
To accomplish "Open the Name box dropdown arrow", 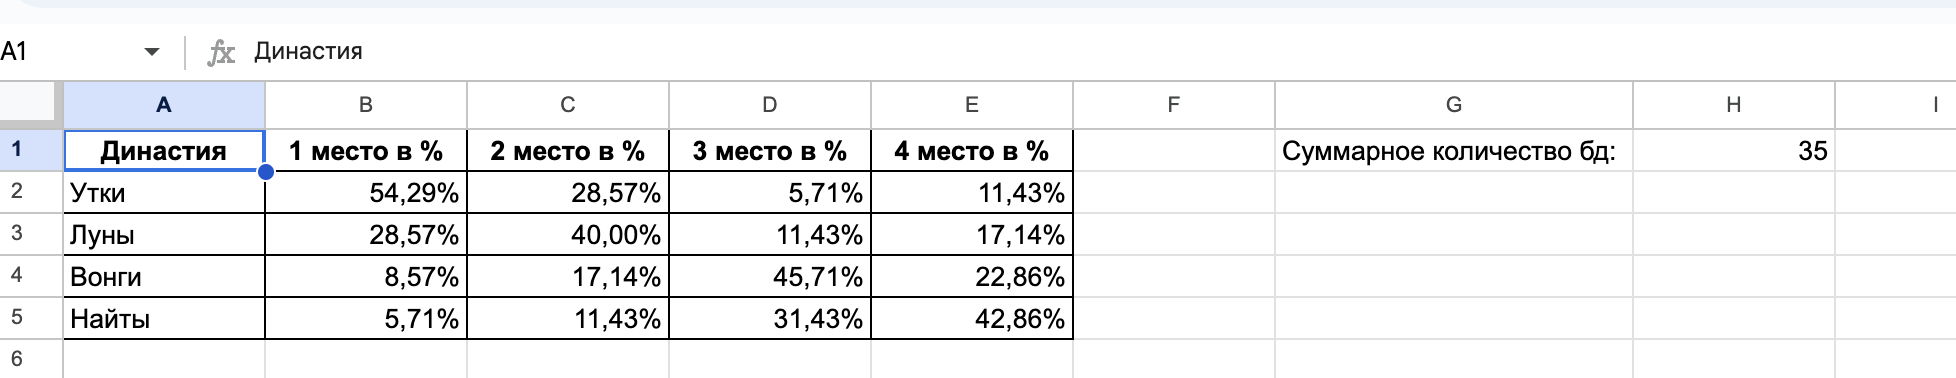I will [x=152, y=51].
